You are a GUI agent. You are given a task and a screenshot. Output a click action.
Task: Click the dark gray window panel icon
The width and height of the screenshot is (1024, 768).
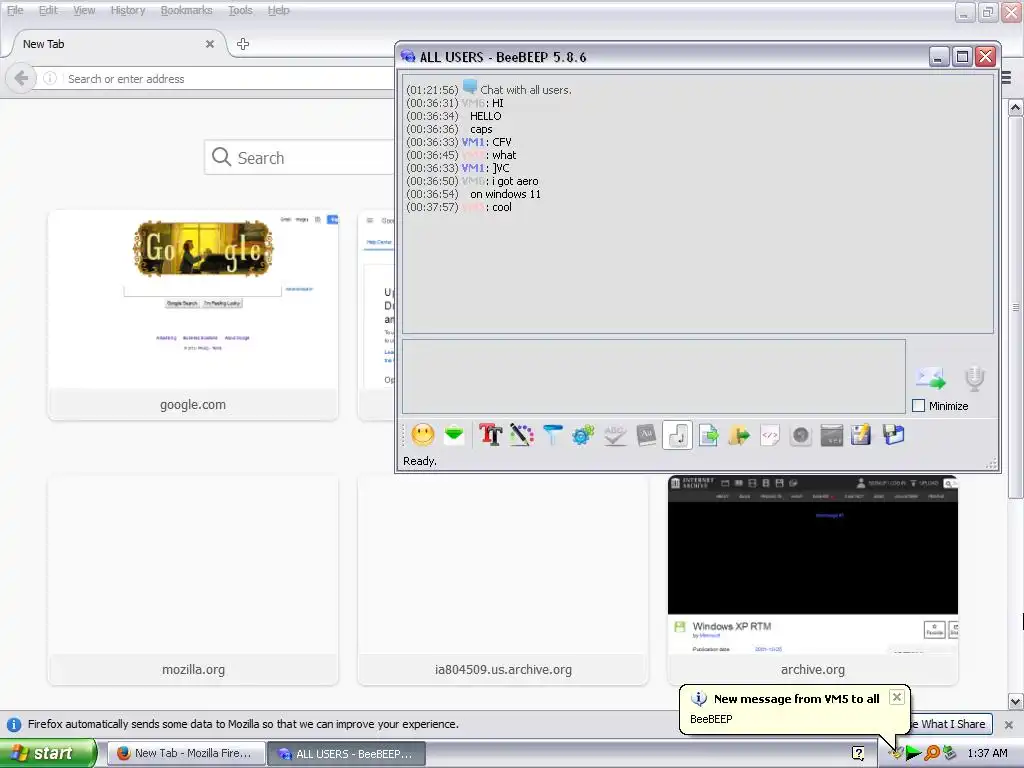click(831, 435)
